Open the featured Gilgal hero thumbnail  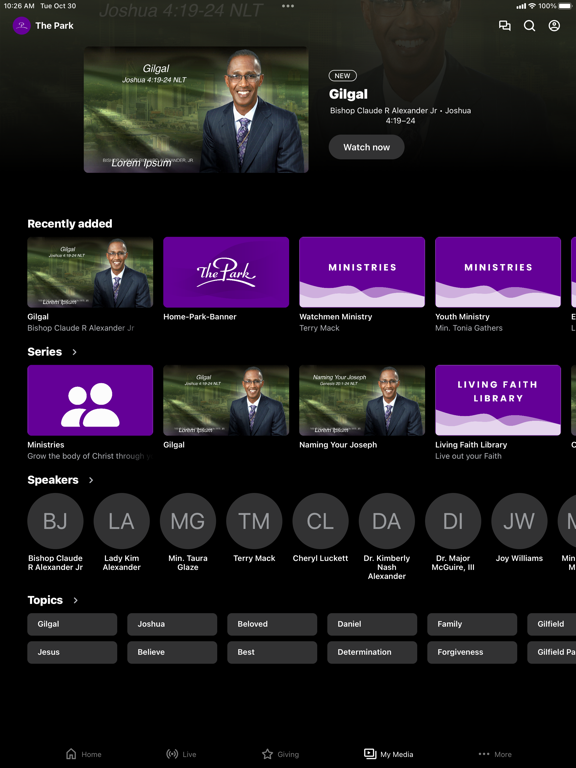(x=196, y=110)
